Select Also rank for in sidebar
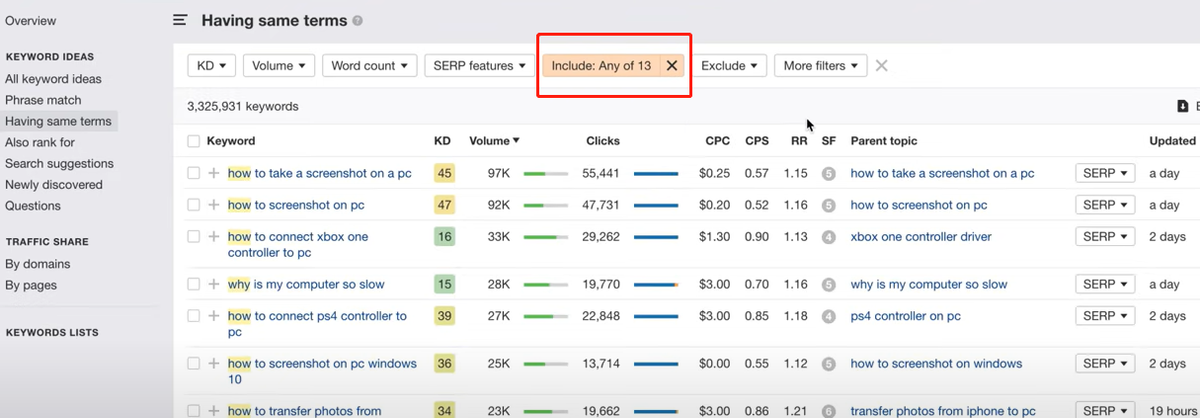The width and height of the screenshot is (1200, 418). [x=40, y=143]
